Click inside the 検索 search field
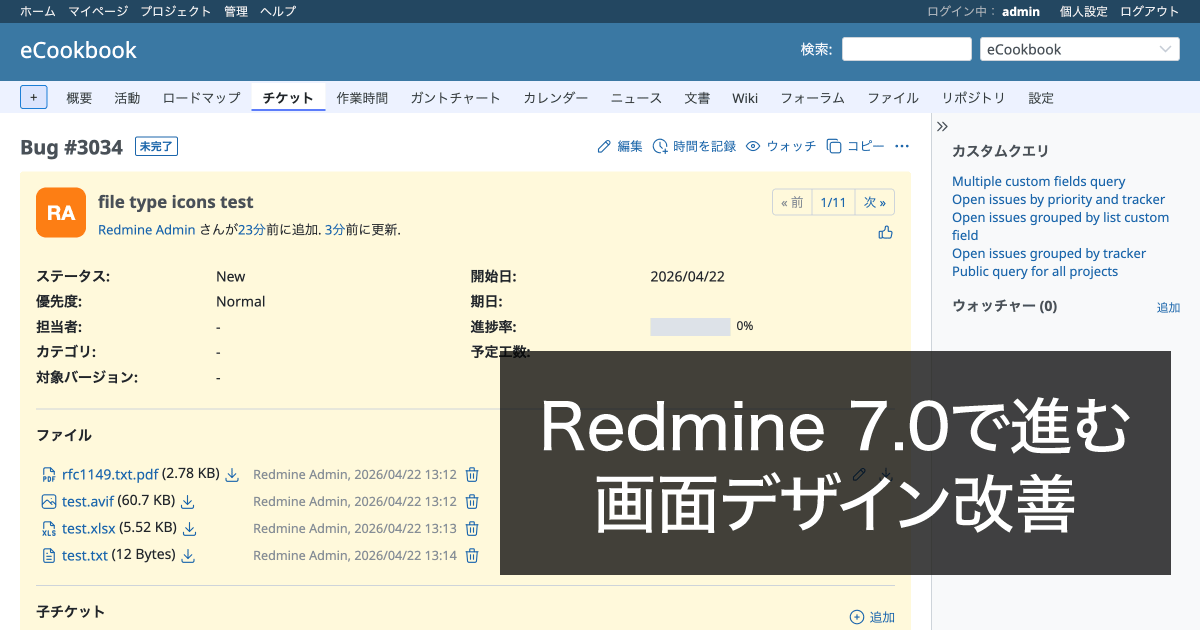1200x630 pixels. (906, 48)
